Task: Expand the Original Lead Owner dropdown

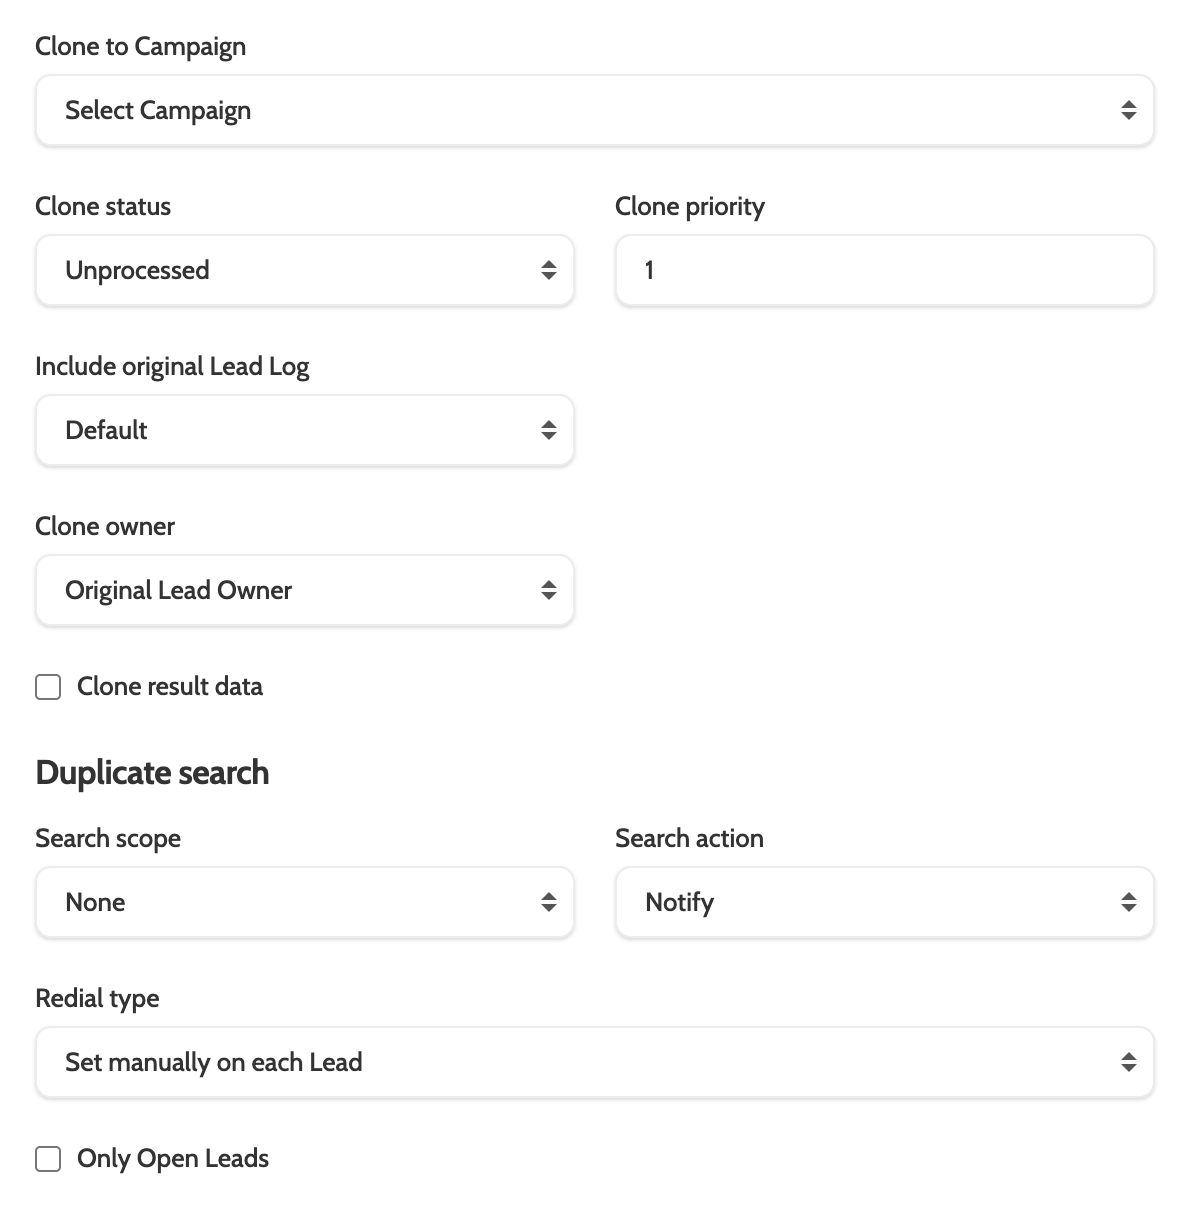Action: [304, 590]
